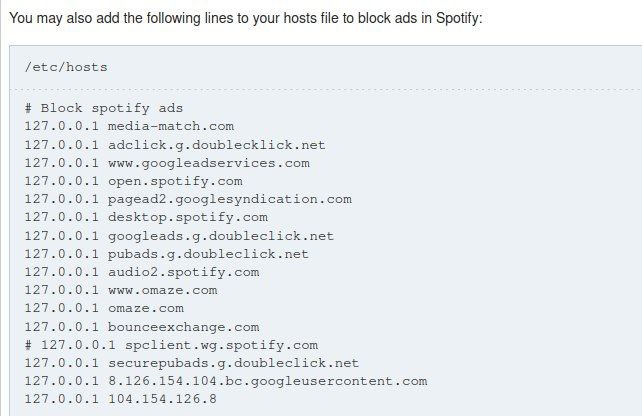Click the word Spotify in intro sentence

459,18
